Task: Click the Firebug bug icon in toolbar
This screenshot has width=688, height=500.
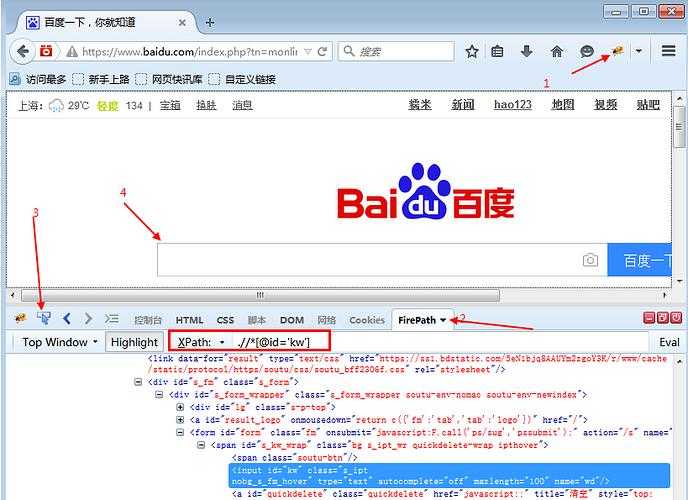Action: point(618,51)
